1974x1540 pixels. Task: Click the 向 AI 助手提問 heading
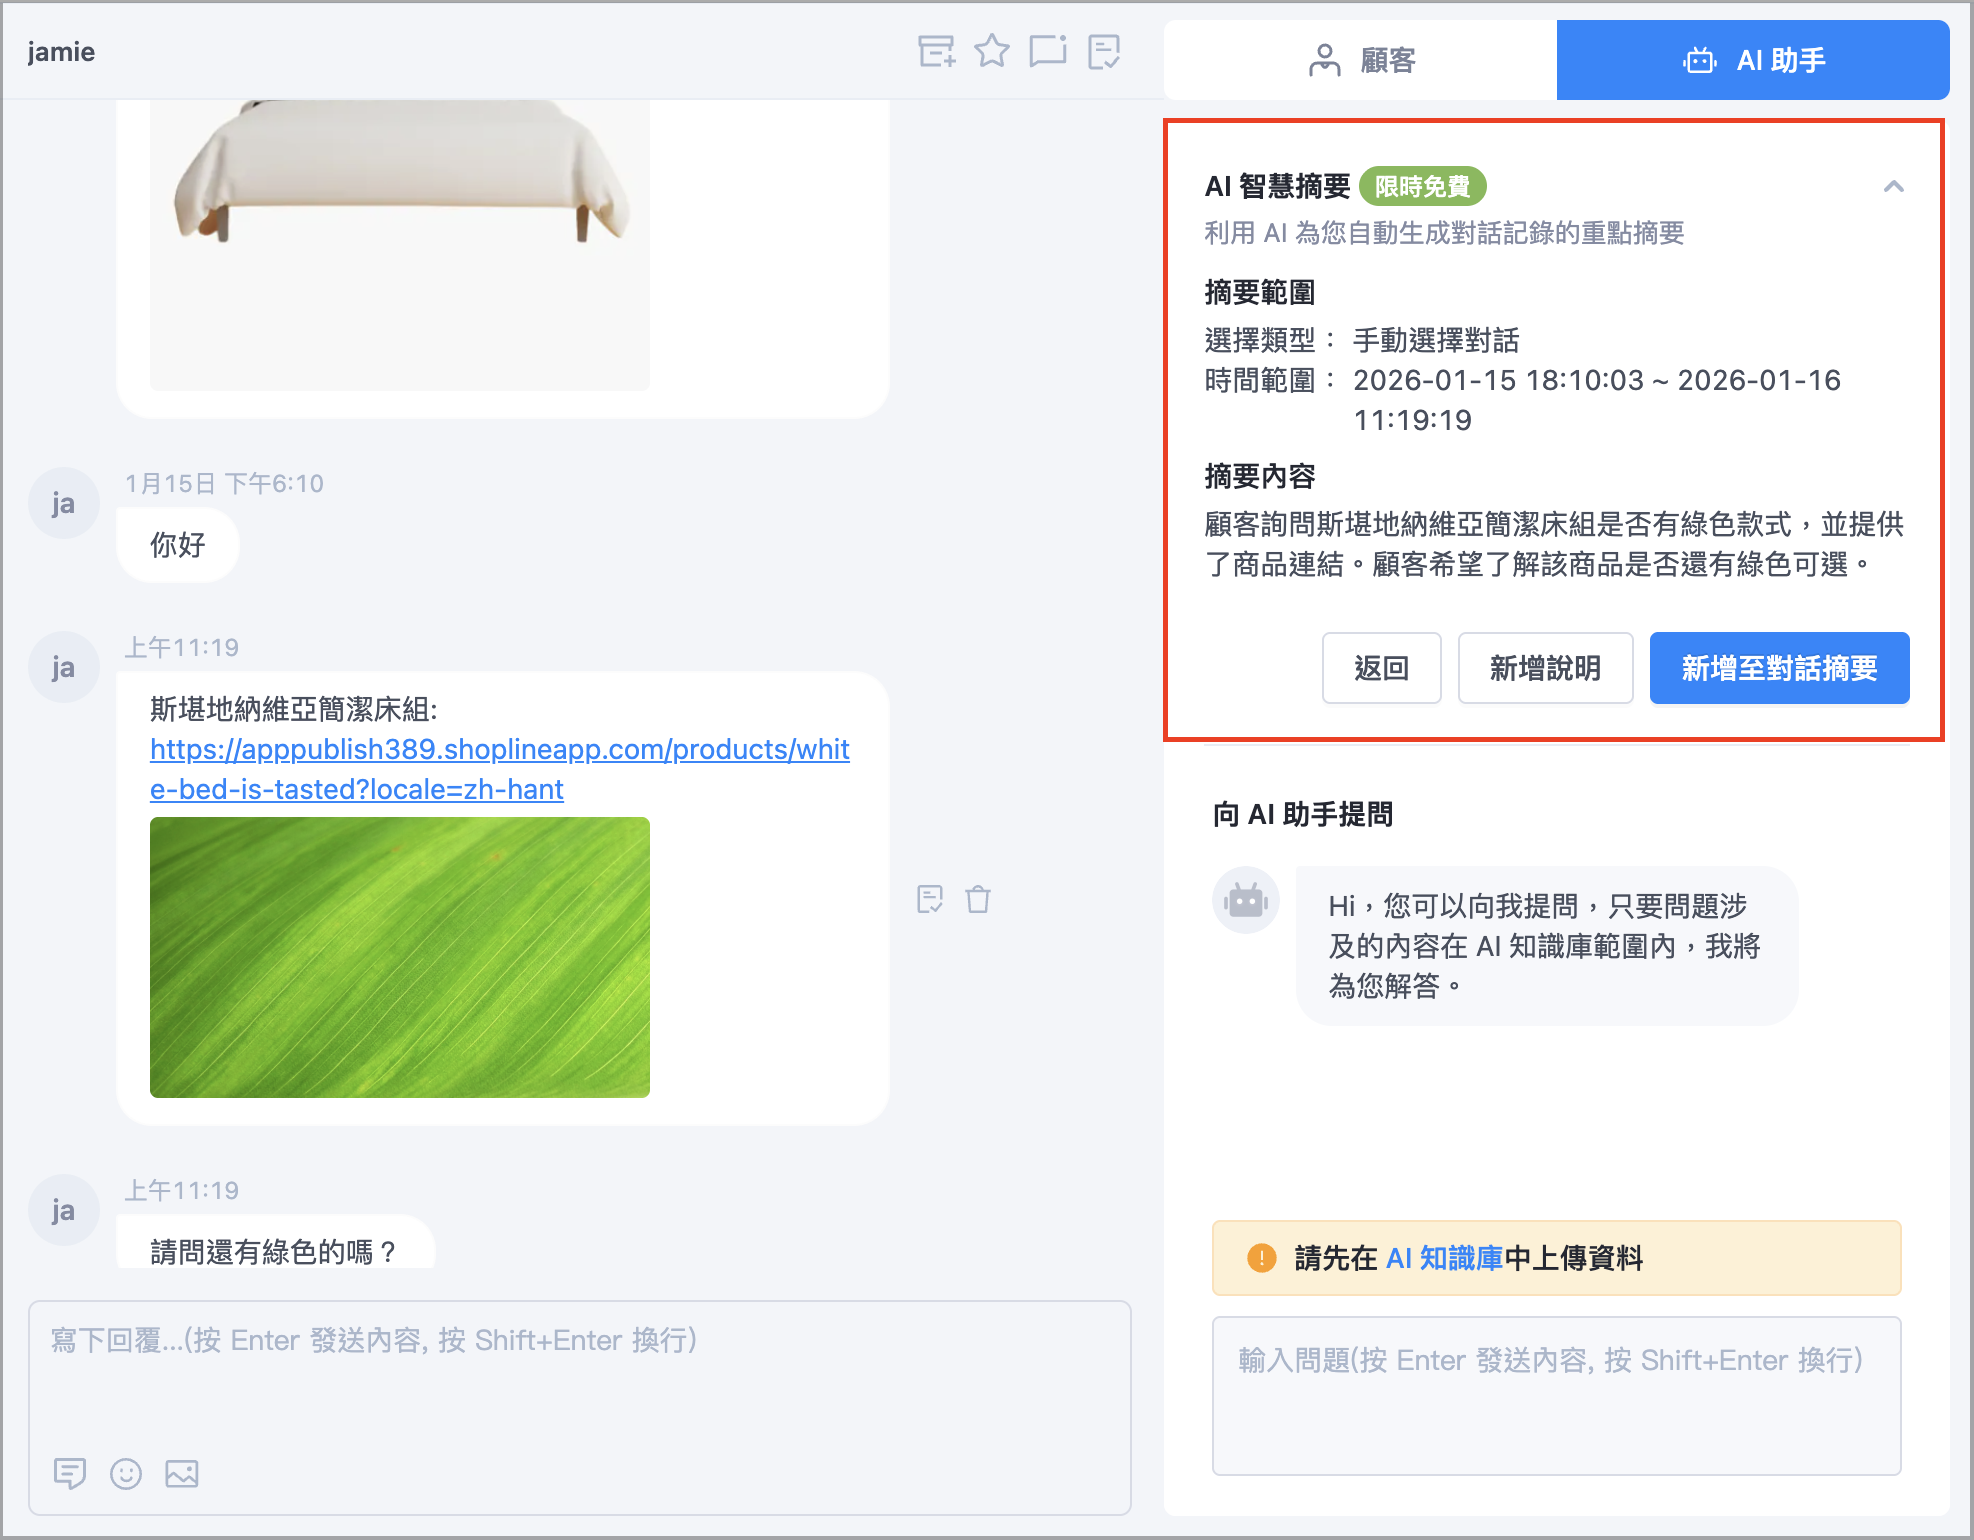coord(1302,814)
